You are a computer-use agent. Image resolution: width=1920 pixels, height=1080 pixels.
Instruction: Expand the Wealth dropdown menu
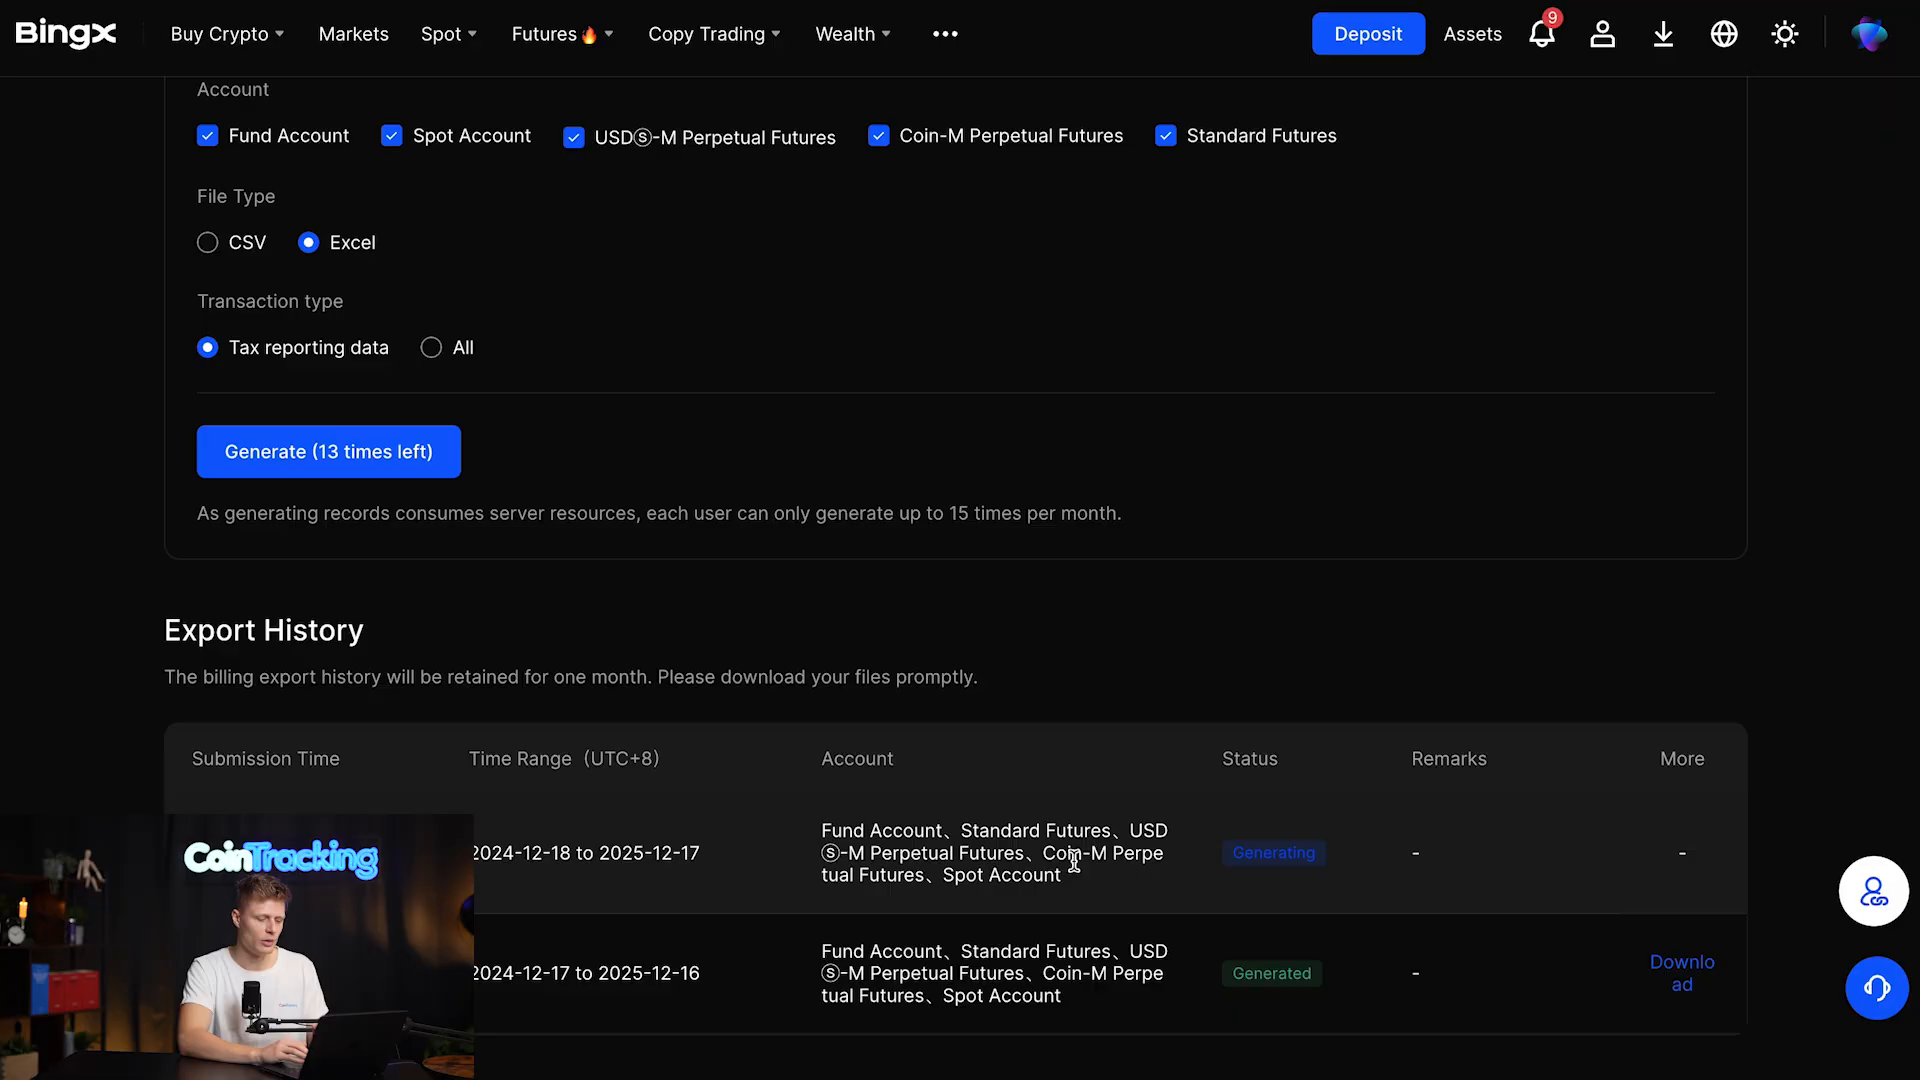pos(852,34)
